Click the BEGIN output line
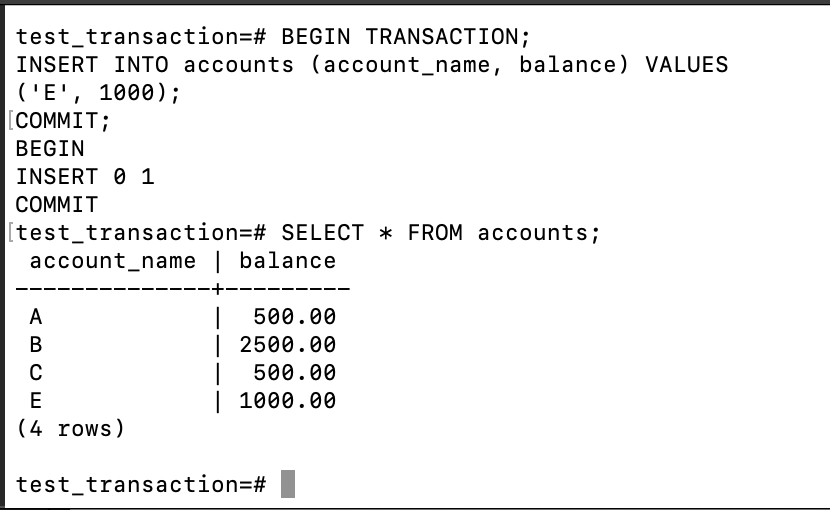Screen dimensions: 830x510 [50, 149]
